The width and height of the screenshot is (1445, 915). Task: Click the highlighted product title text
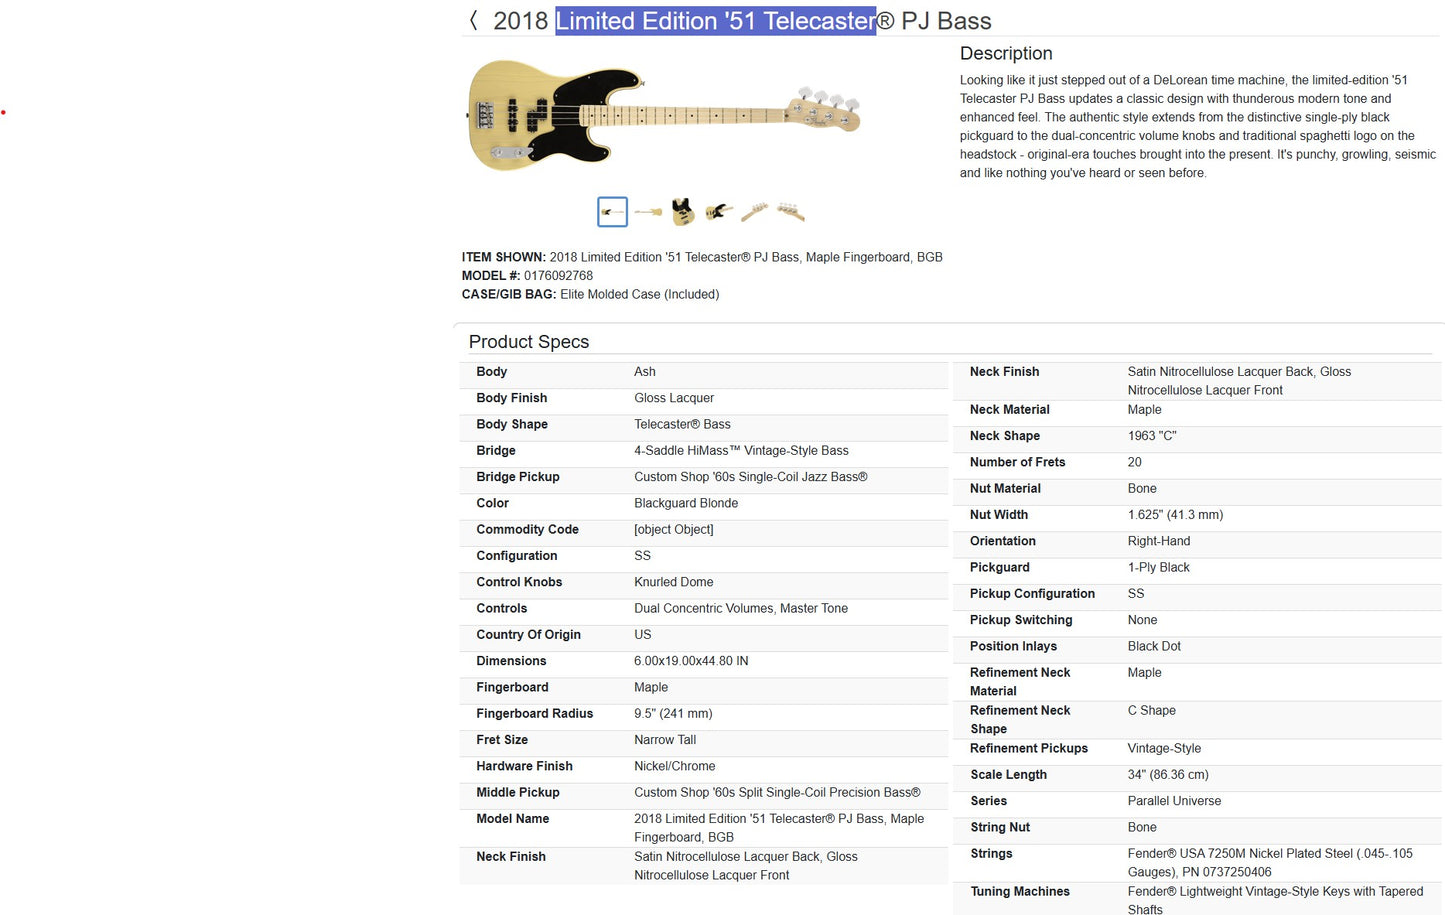[715, 21]
